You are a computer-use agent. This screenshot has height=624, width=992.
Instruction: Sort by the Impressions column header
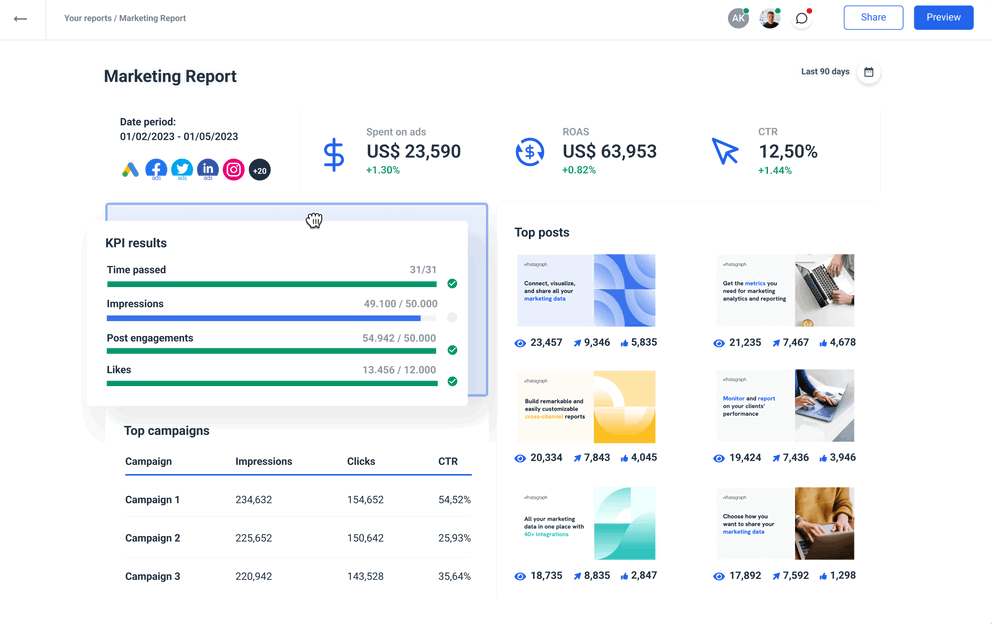coord(264,461)
